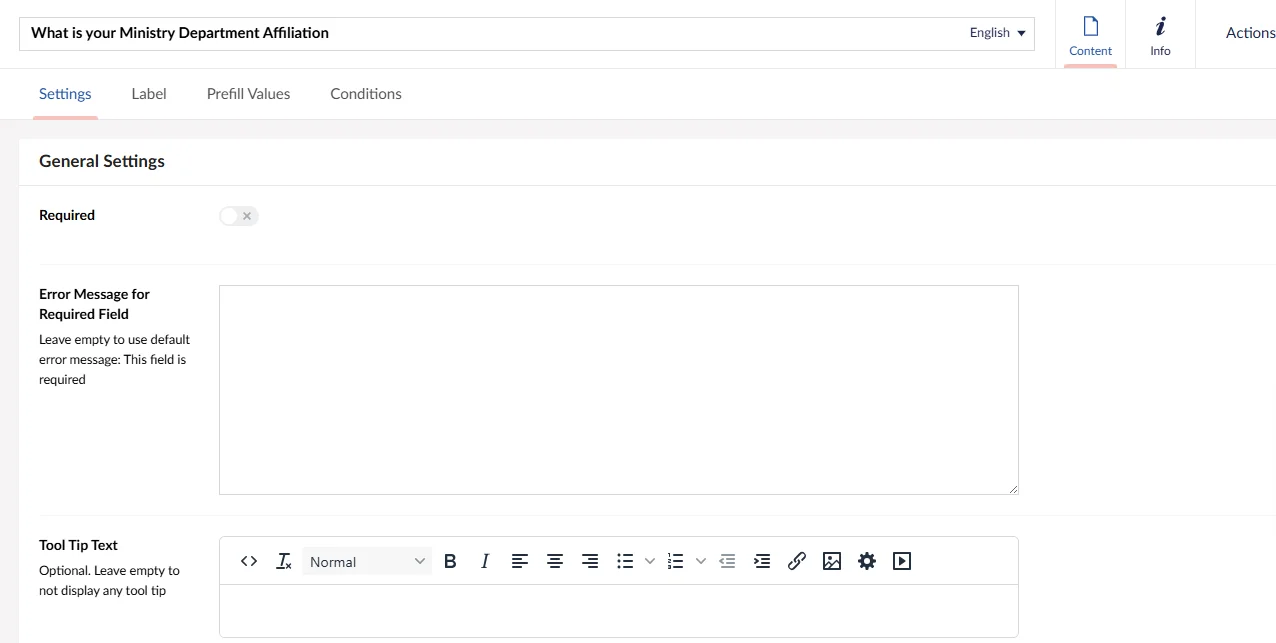Insert an image into the Tool Tip
1276x643 pixels.
pos(832,561)
